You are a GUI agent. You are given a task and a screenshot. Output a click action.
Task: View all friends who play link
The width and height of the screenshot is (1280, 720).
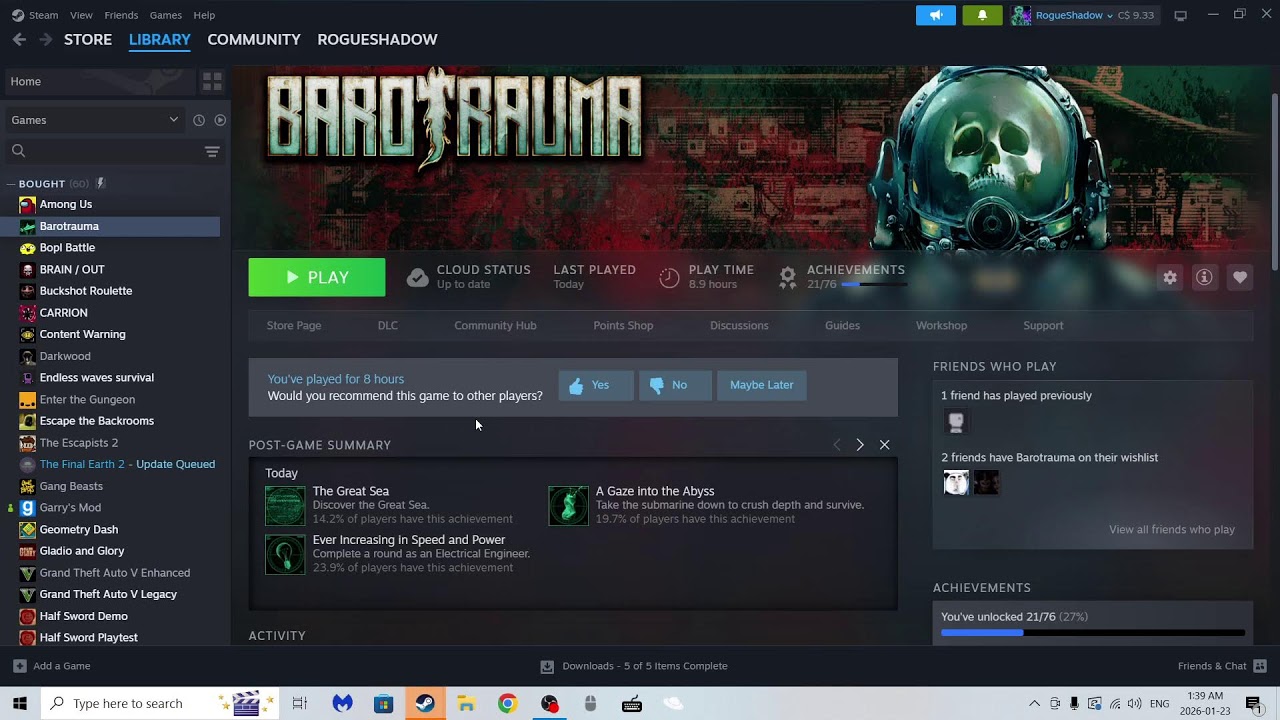point(1172,530)
